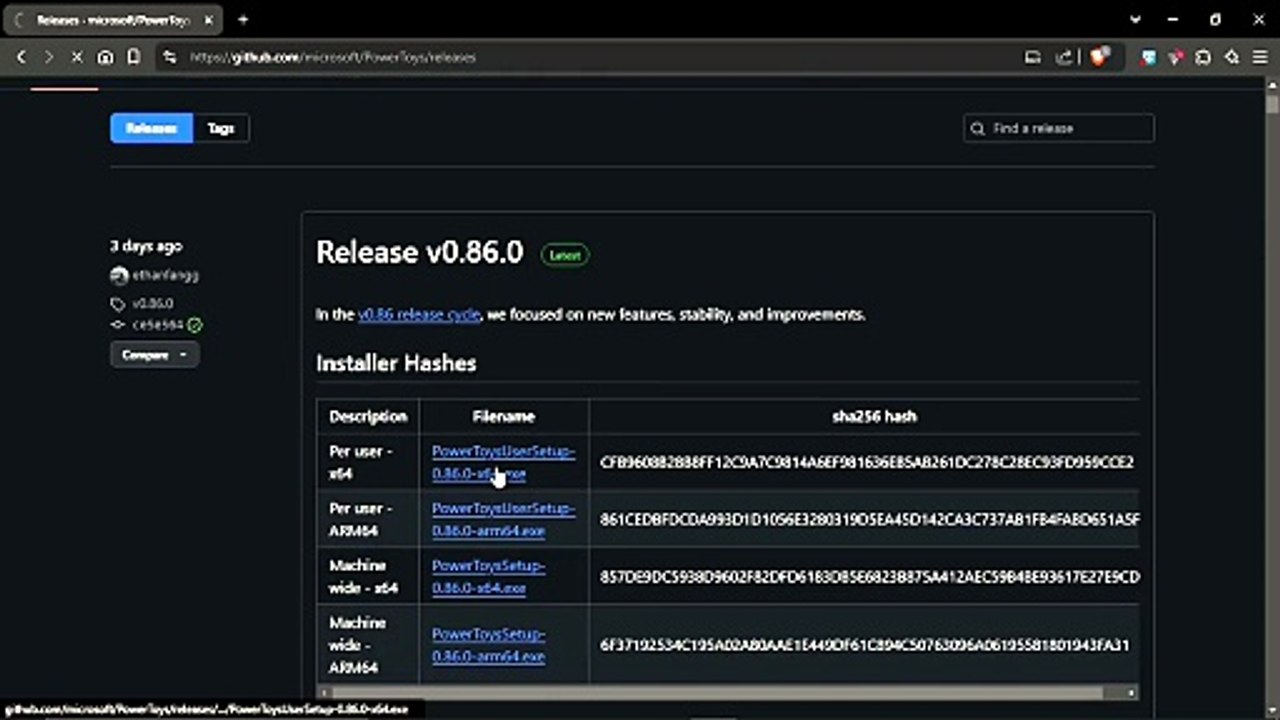Open the share page icon
The height and width of the screenshot is (720, 1280).
1064,57
